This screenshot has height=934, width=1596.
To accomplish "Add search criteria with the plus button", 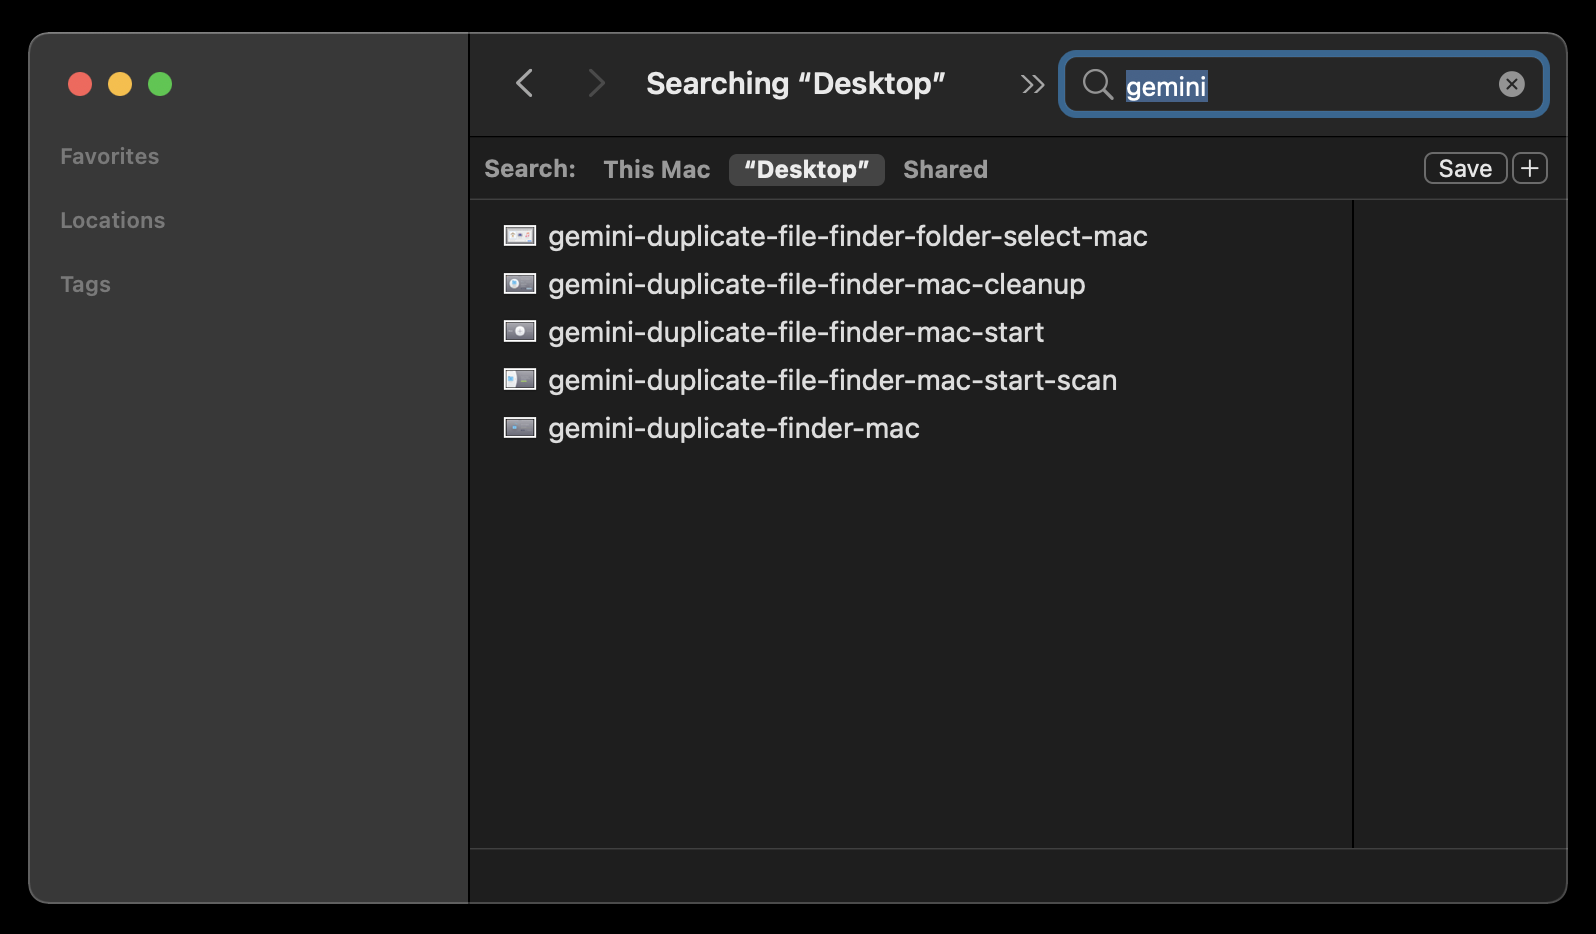I will pos(1530,168).
